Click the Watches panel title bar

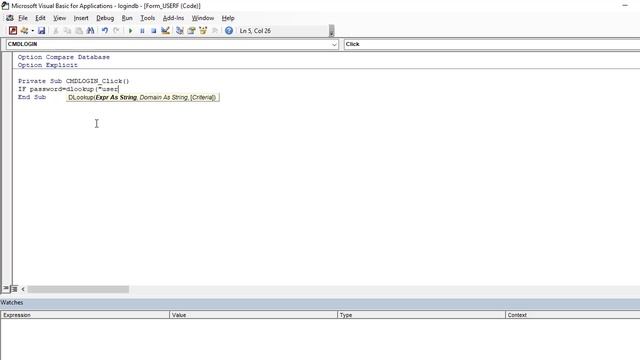click(x=320, y=302)
